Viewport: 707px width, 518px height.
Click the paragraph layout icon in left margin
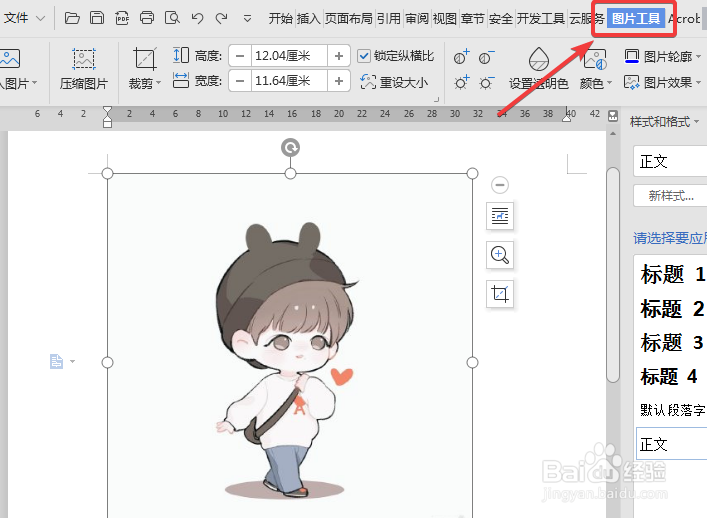click(x=57, y=361)
